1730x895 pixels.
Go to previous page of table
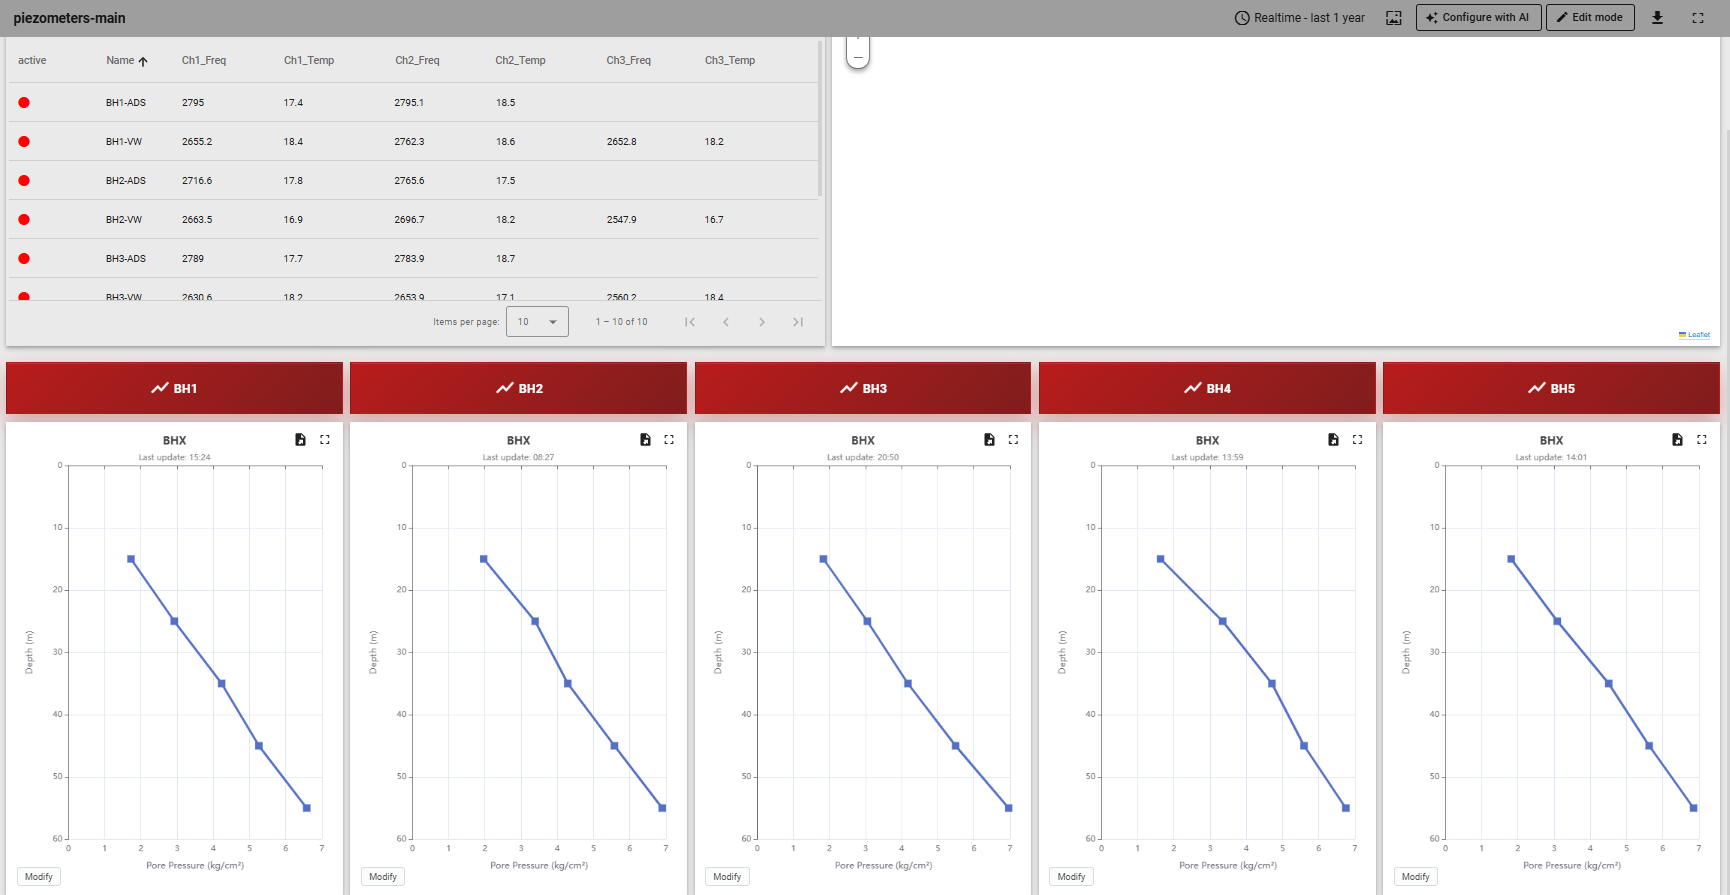tap(726, 322)
